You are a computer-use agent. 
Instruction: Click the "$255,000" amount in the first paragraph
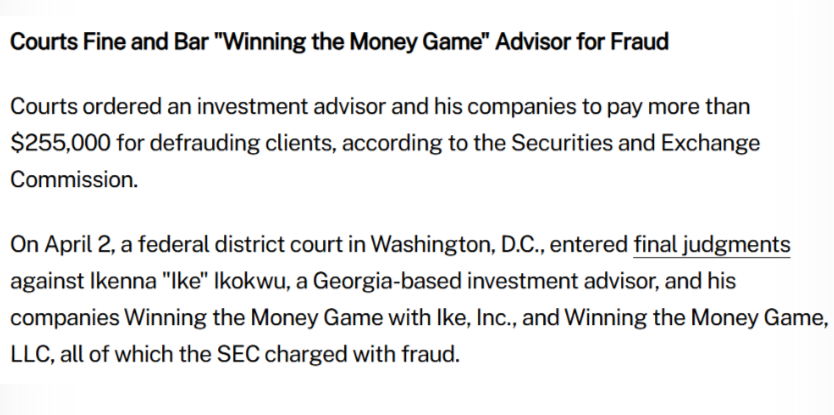(x=61, y=143)
